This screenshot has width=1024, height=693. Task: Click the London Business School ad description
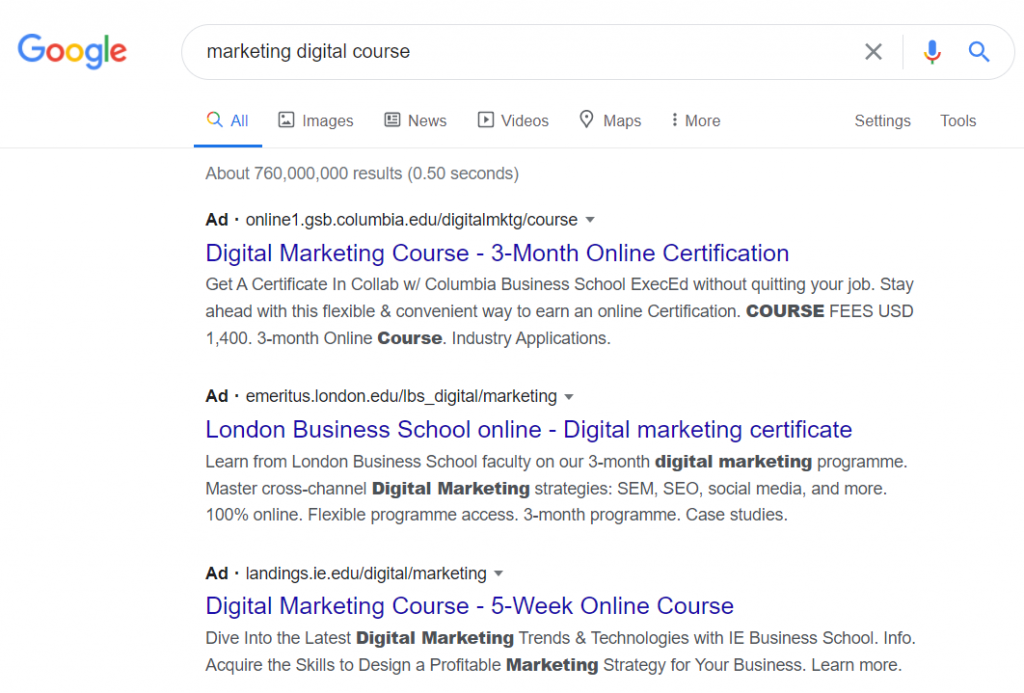pos(556,488)
